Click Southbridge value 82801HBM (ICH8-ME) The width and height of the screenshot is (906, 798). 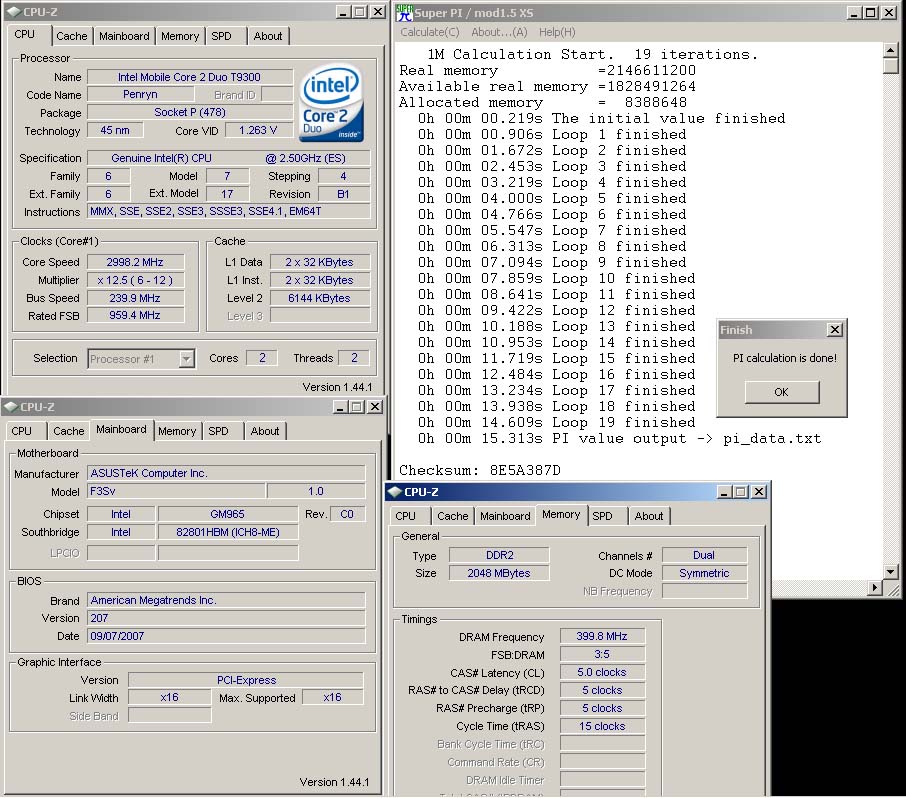228,532
